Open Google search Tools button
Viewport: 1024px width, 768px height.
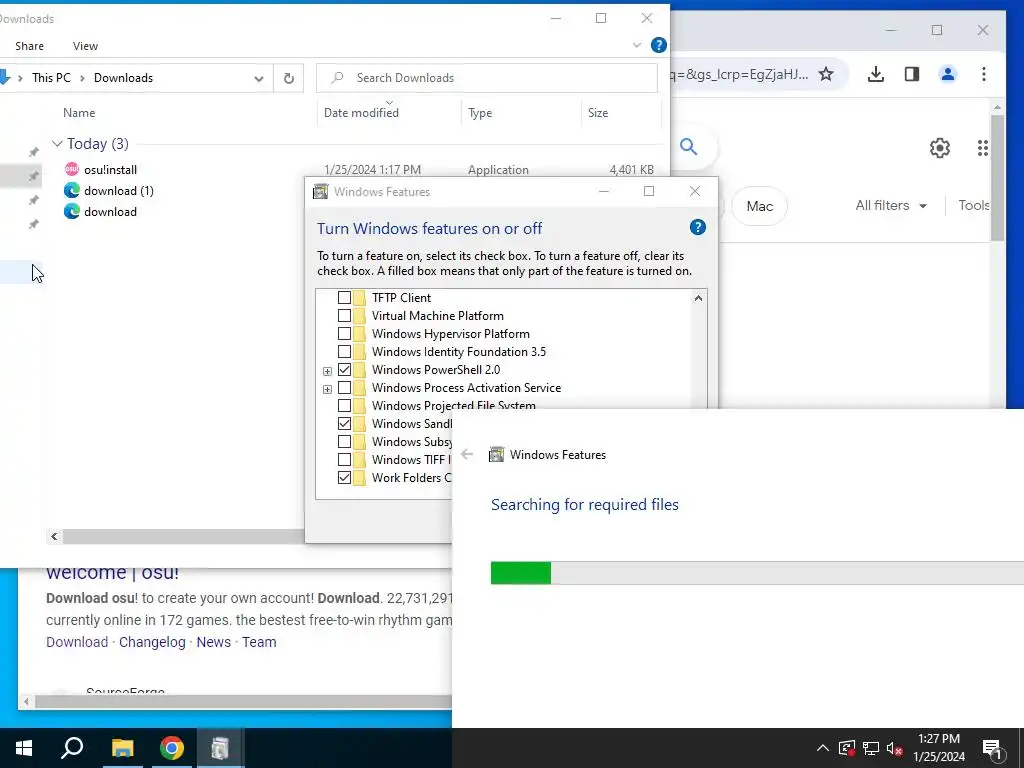[973, 205]
